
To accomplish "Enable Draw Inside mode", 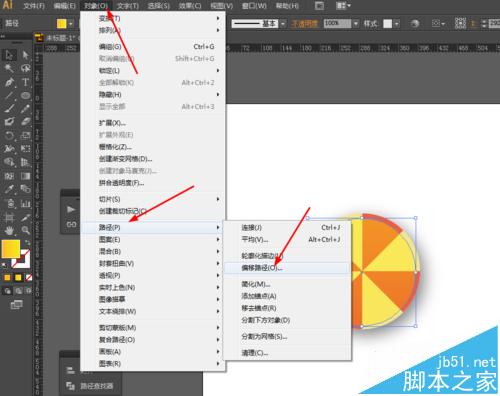I will click(29, 291).
